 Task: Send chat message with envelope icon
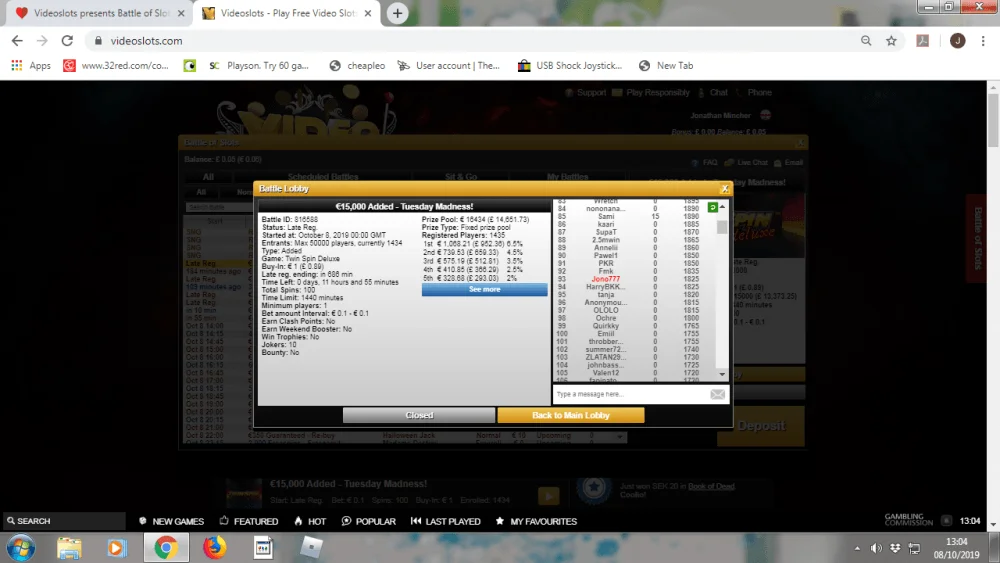(717, 394)
